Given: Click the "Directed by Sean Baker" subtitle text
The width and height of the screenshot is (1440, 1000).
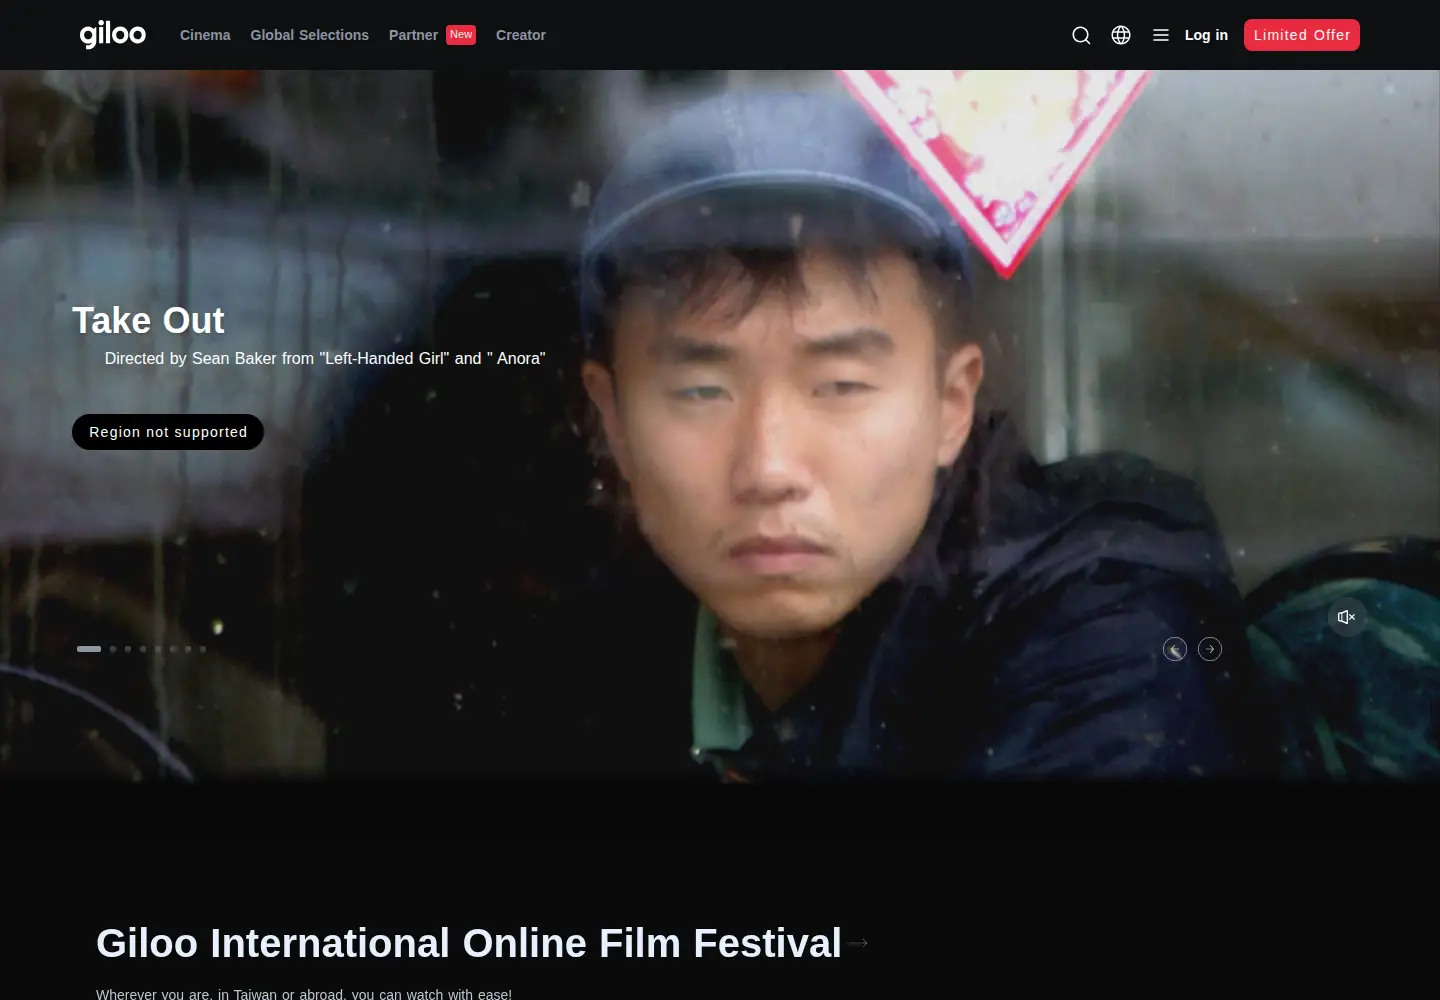Looking at the screenshot, I should (325, 358).
